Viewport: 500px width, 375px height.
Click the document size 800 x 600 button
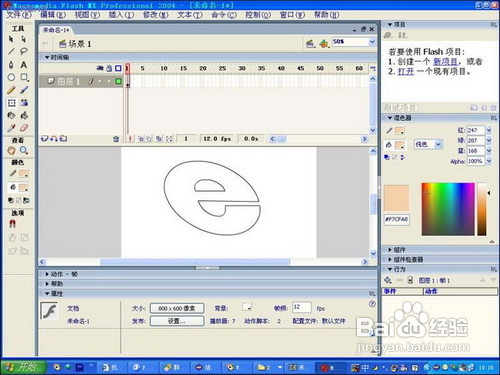[177, 308]
